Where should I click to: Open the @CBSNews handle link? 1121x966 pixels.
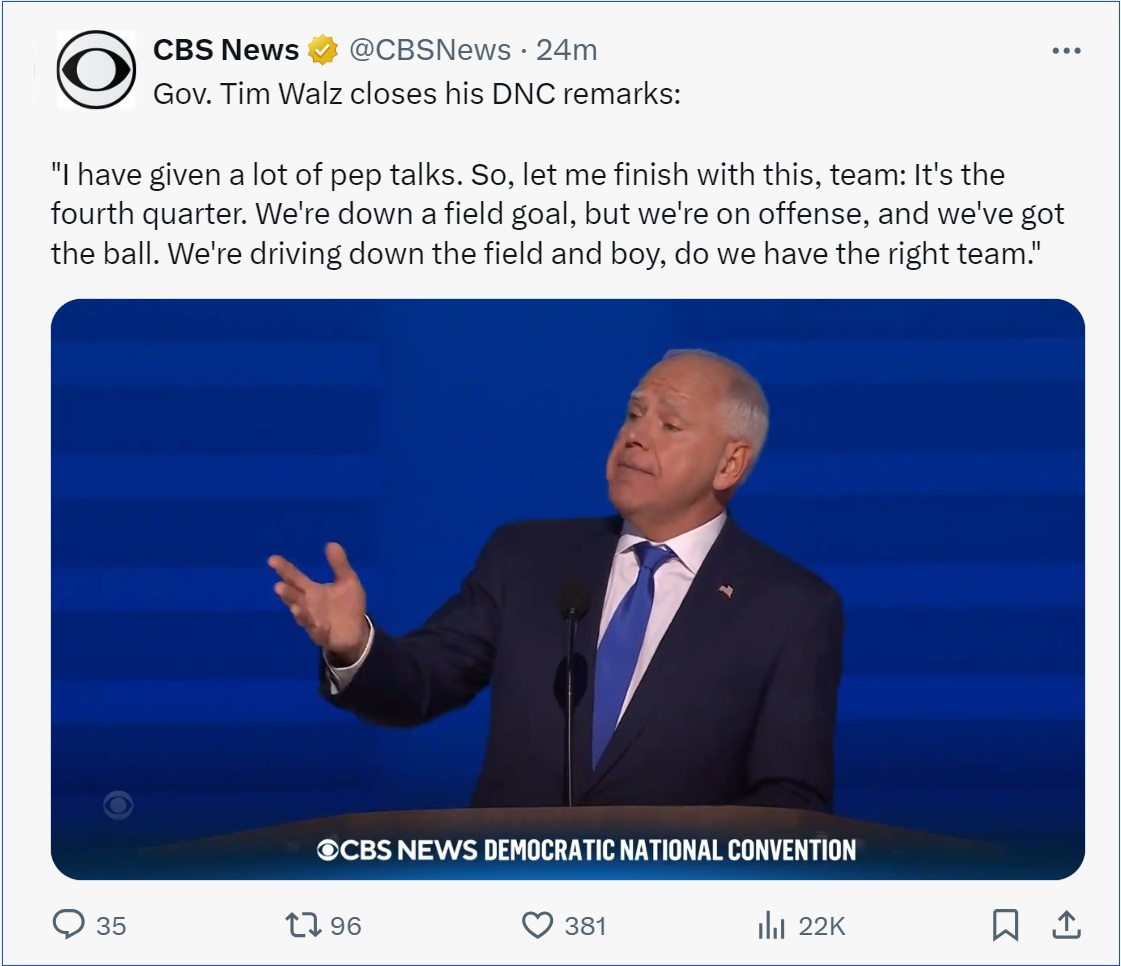pos(432,50)
